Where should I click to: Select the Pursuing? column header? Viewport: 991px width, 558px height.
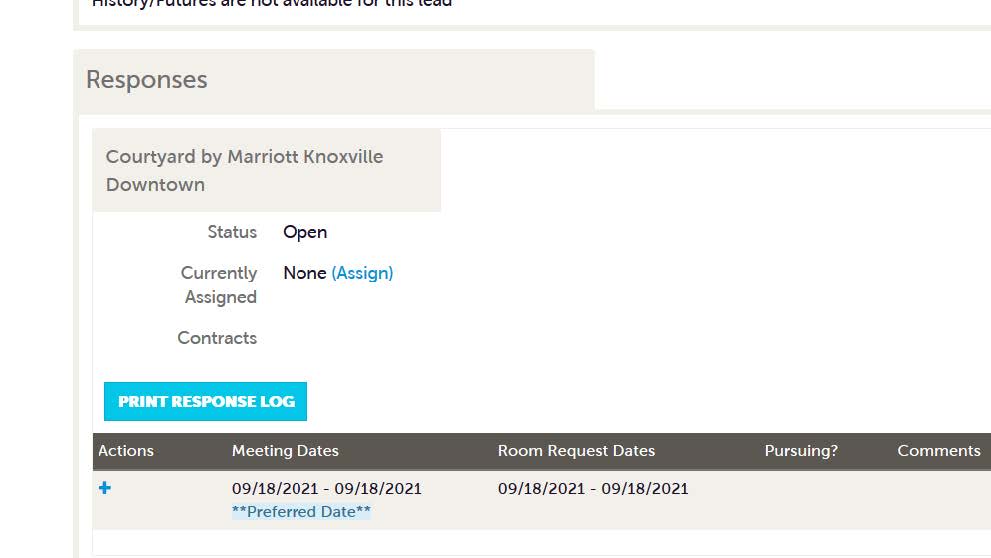[x=801, y=451]
